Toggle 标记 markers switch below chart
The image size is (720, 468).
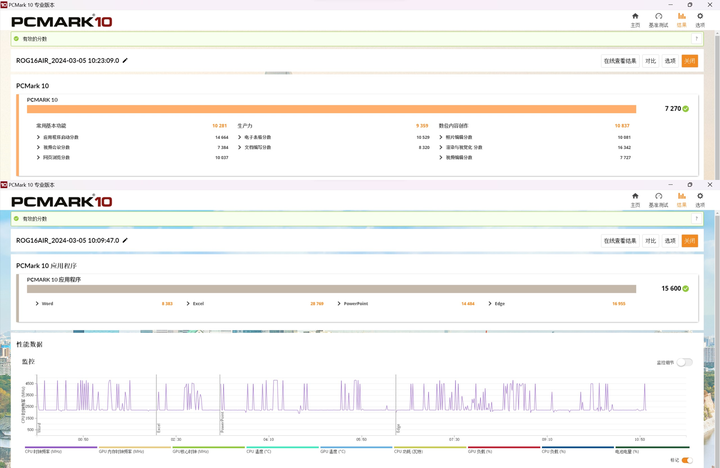click(x=687, y=460)
